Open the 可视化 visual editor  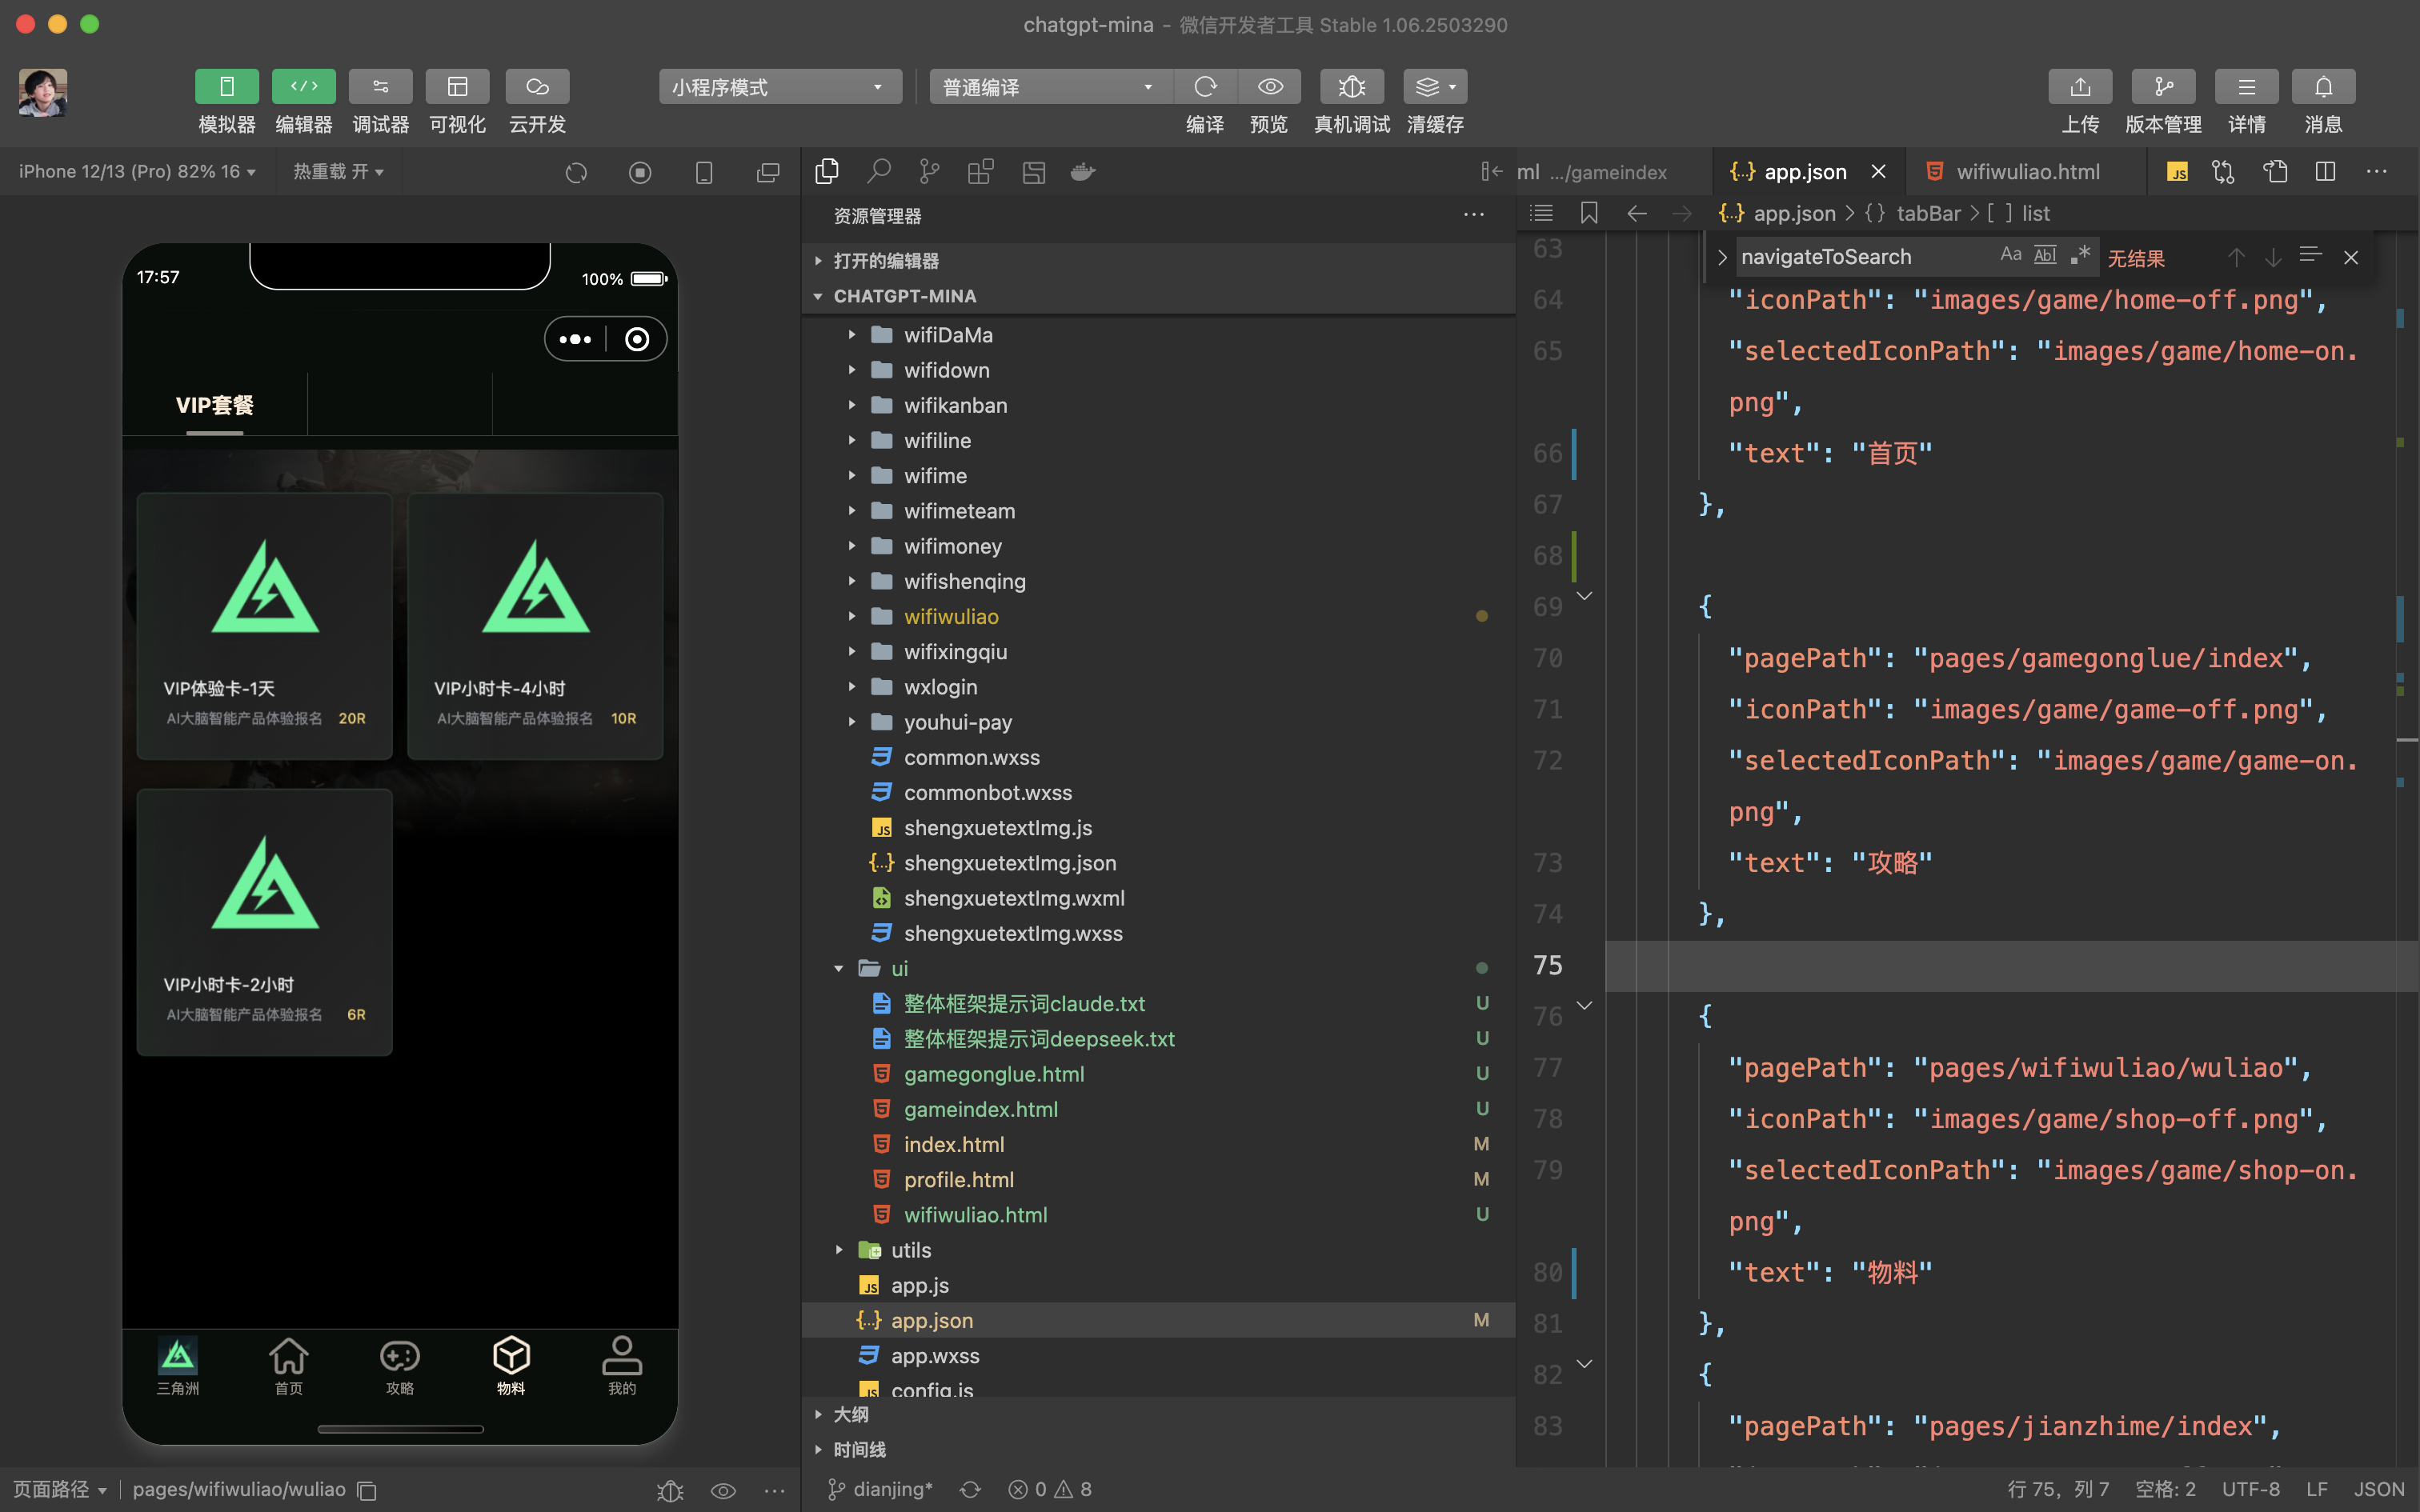(457, 87)
